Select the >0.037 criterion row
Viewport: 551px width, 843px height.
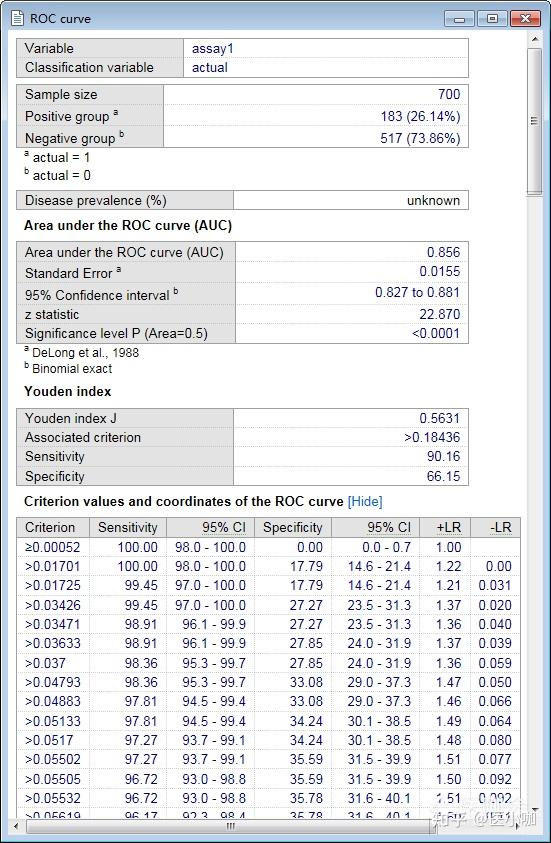[x=268, y=663]
